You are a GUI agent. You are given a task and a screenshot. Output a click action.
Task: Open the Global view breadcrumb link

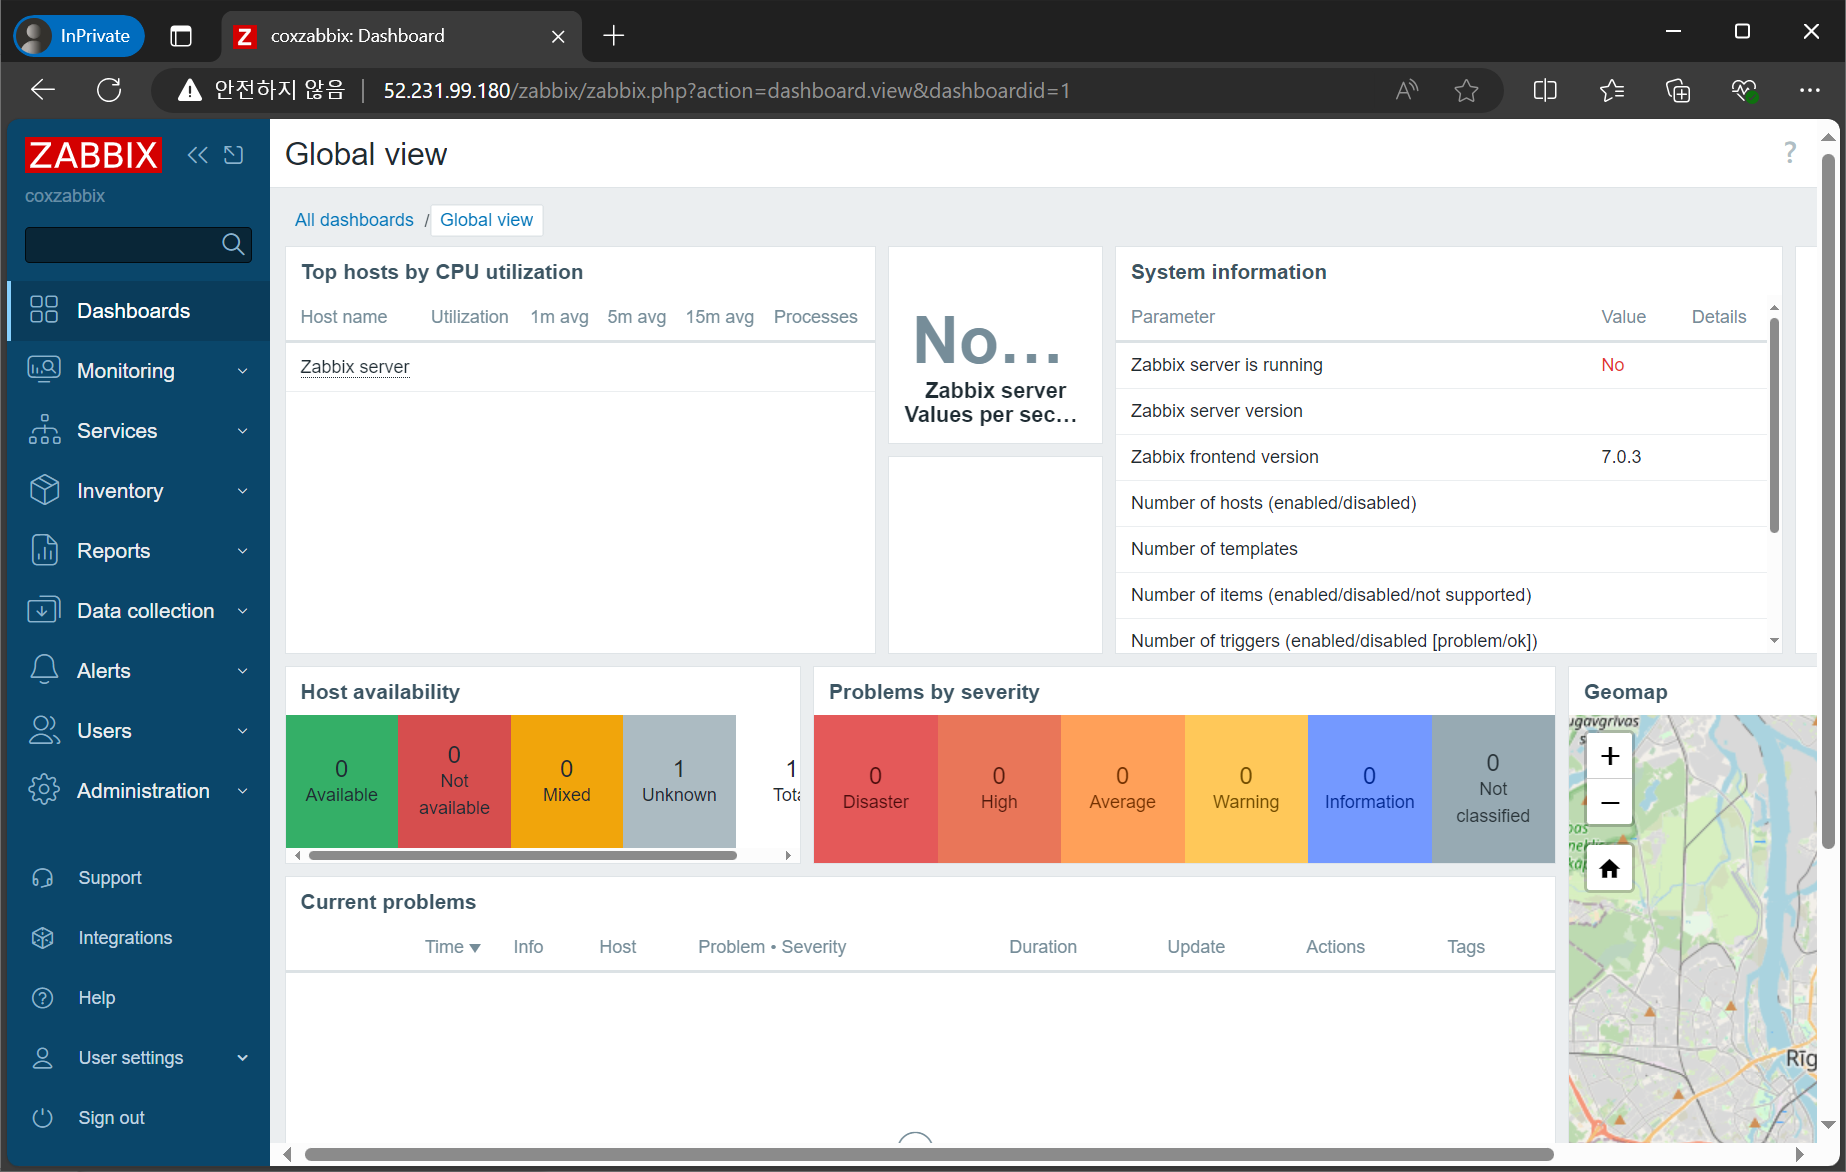[486, 220]
